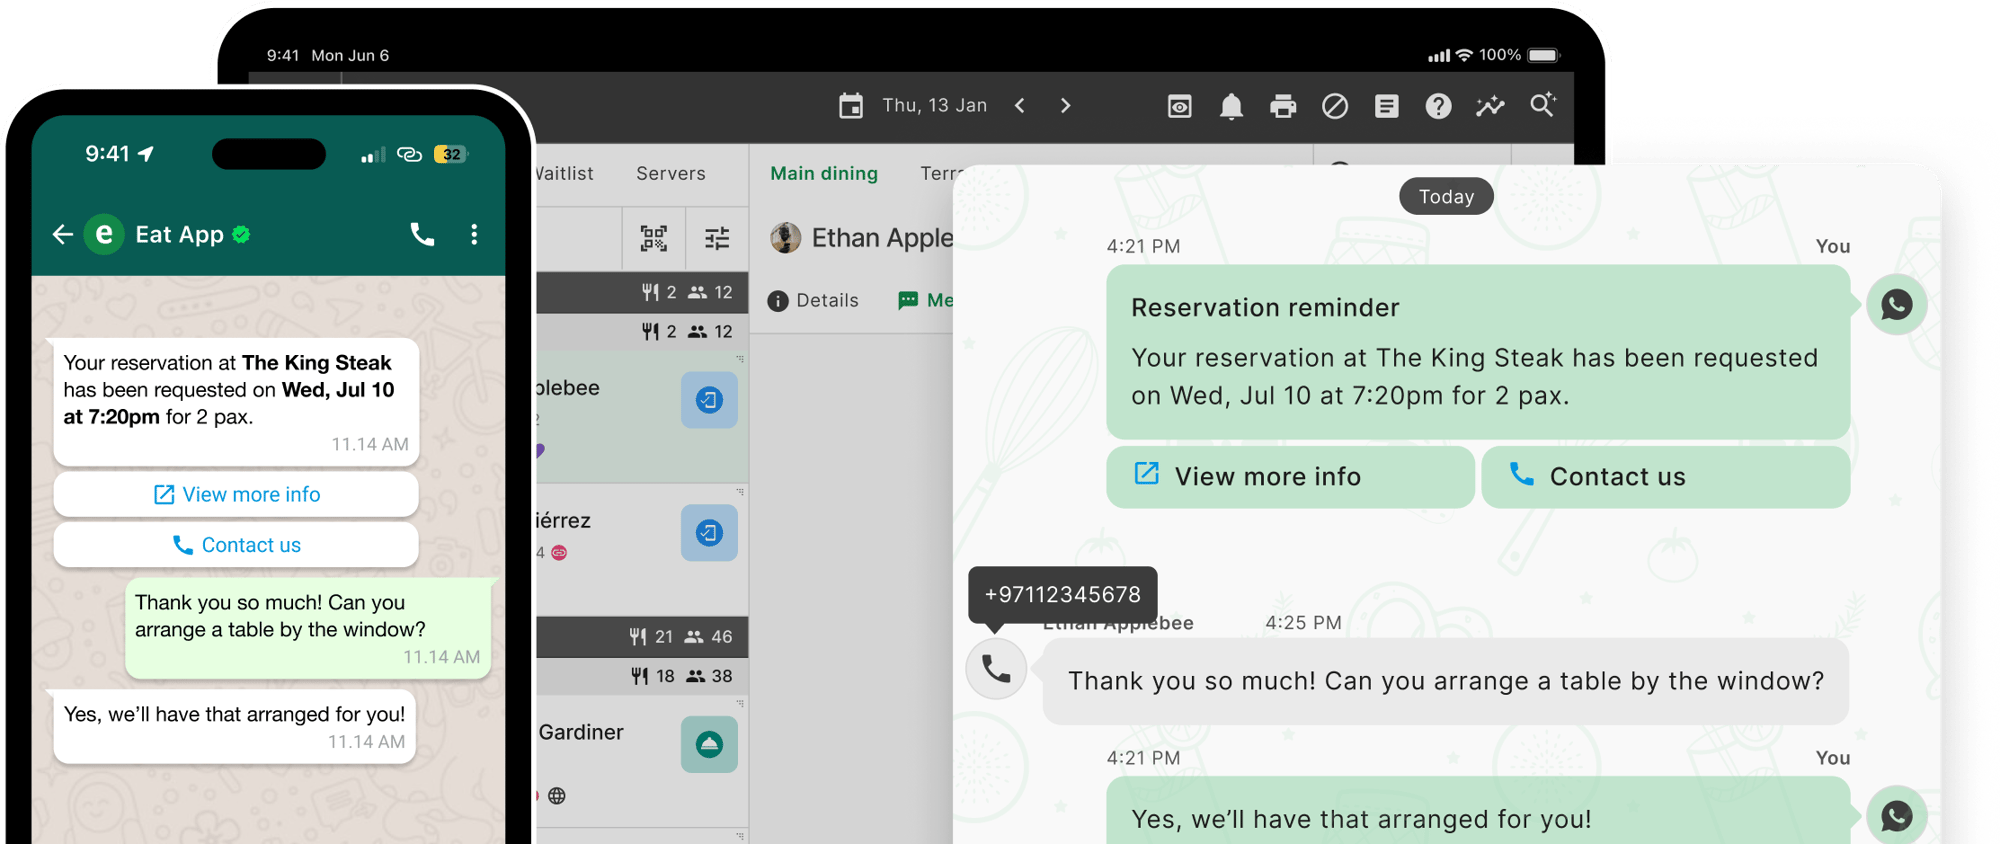Tap 'Yes, we'll have that arranged' bubble on phone
This screenshot has height=844, width=2000.
click(234, 726)
